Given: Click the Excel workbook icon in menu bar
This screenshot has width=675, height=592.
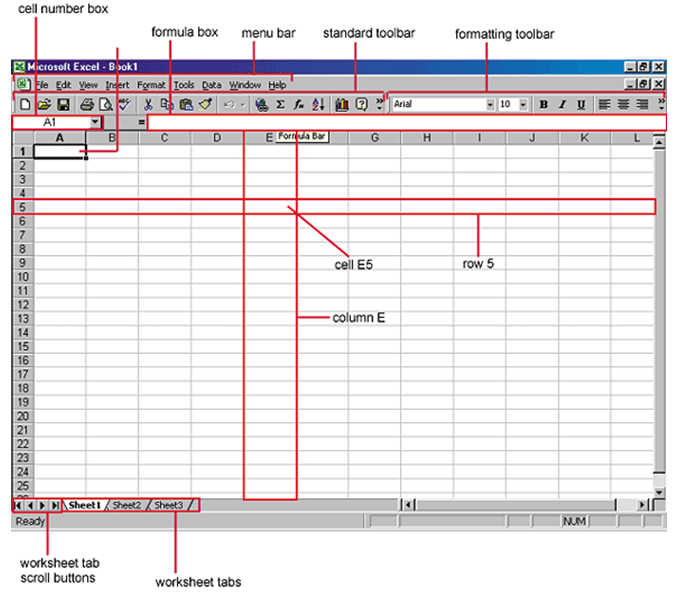Looking at the screenshot, I should (22, 84).
